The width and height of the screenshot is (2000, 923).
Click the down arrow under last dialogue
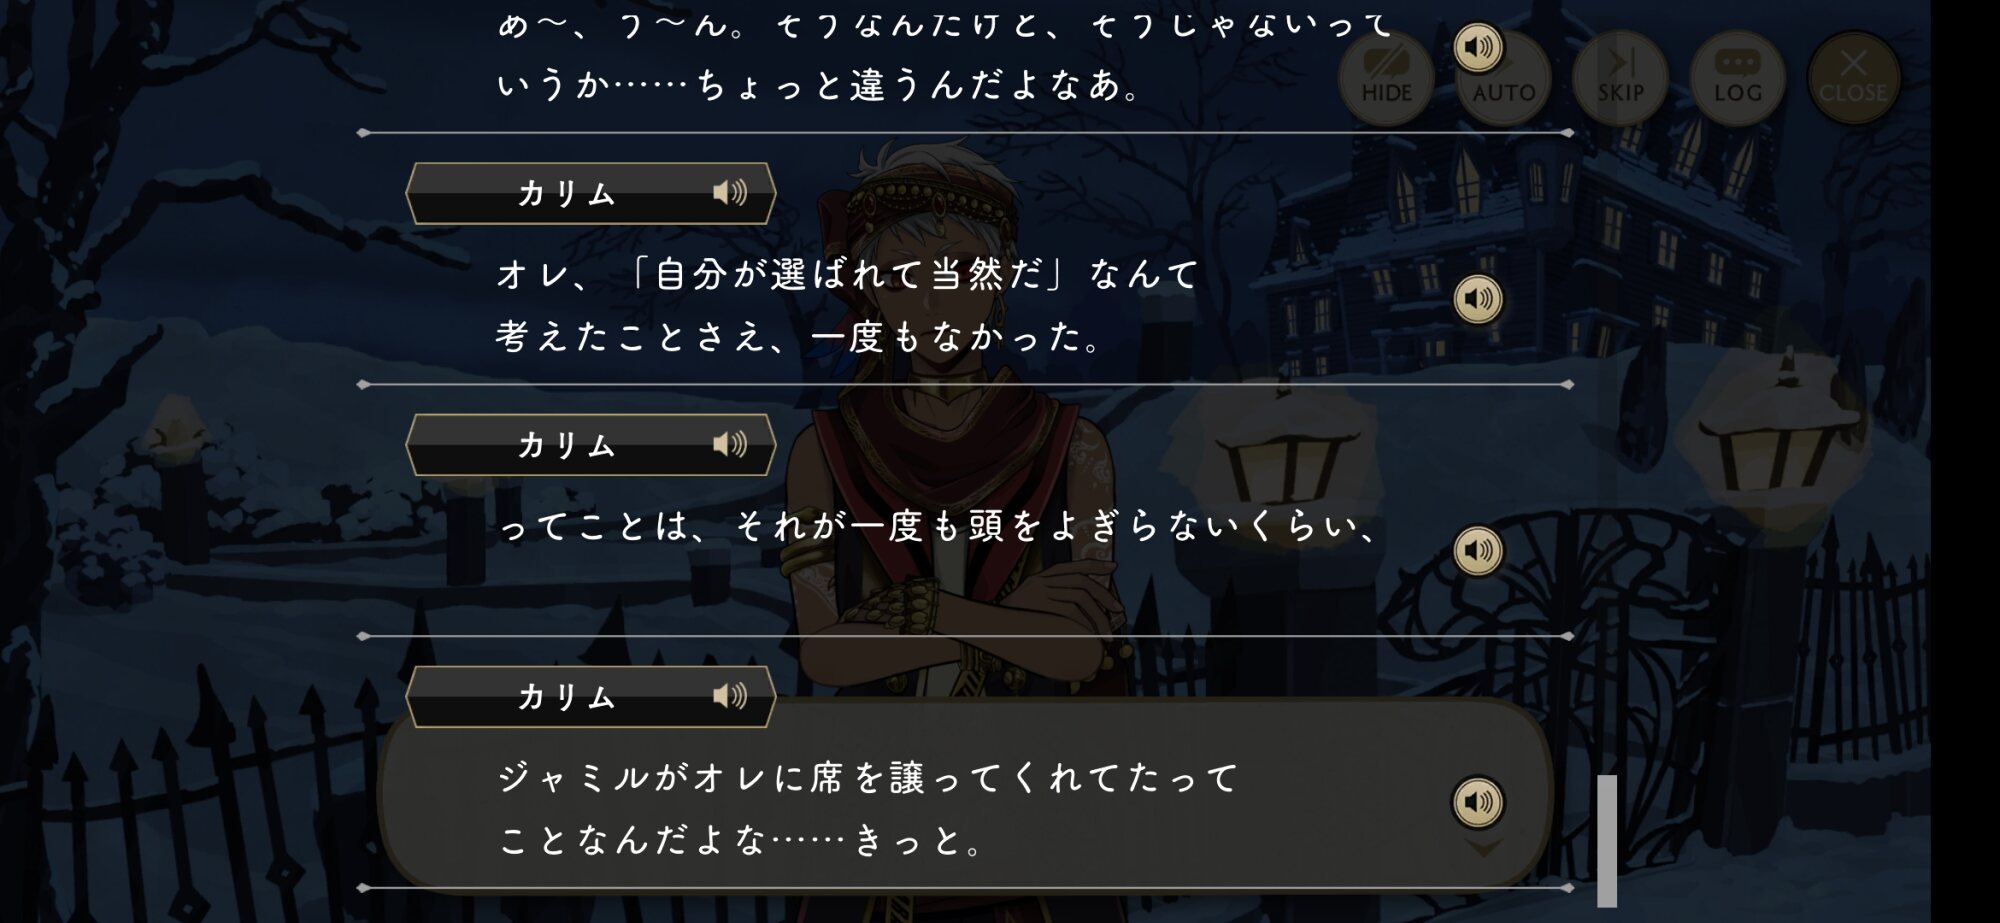click(x=1482, y=848)
